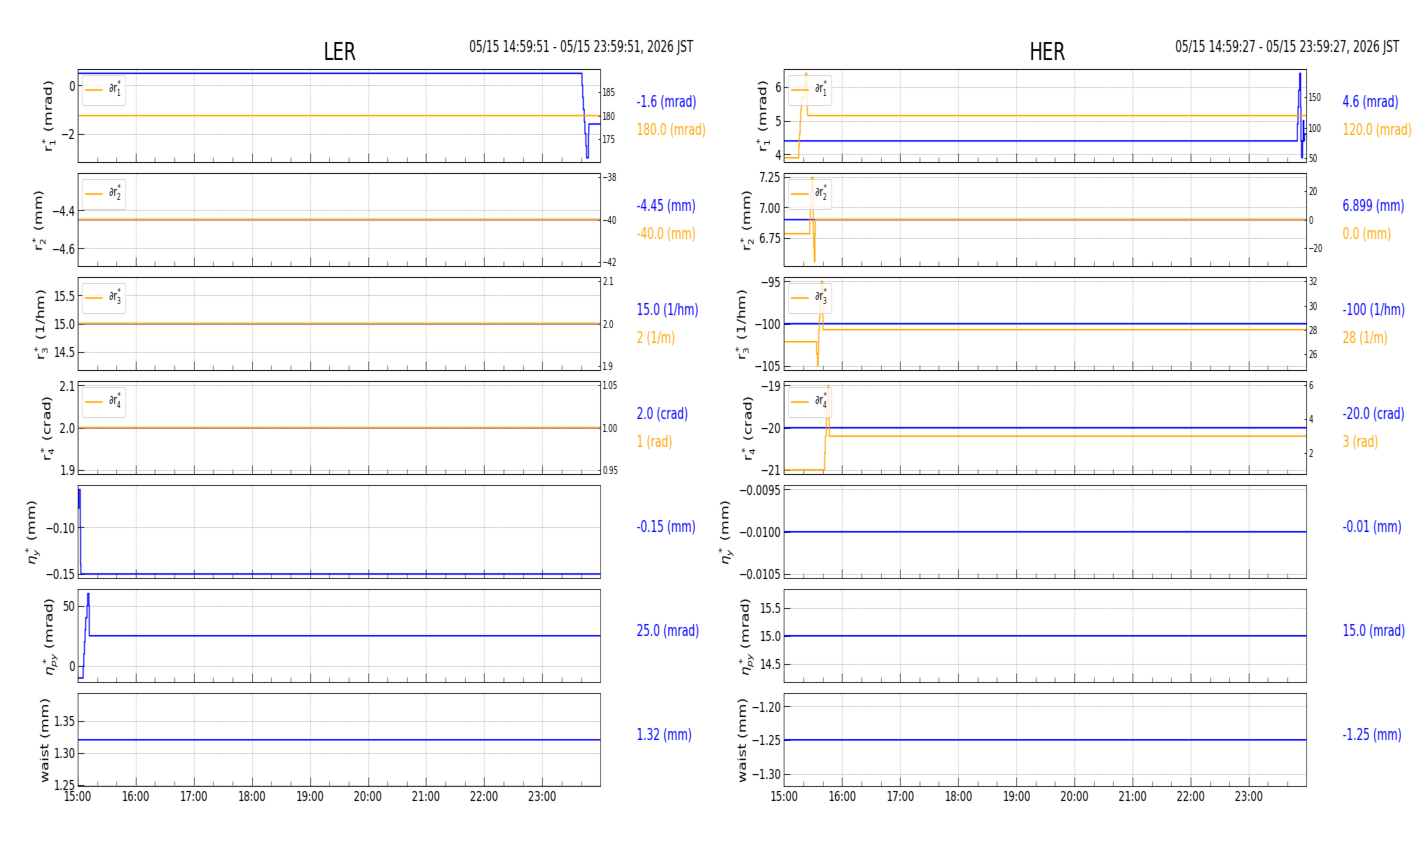Viewport: 1412px width, 864px height.
Task: Click the HER waist (mm) y-axis label
Action: pos(743,740)
